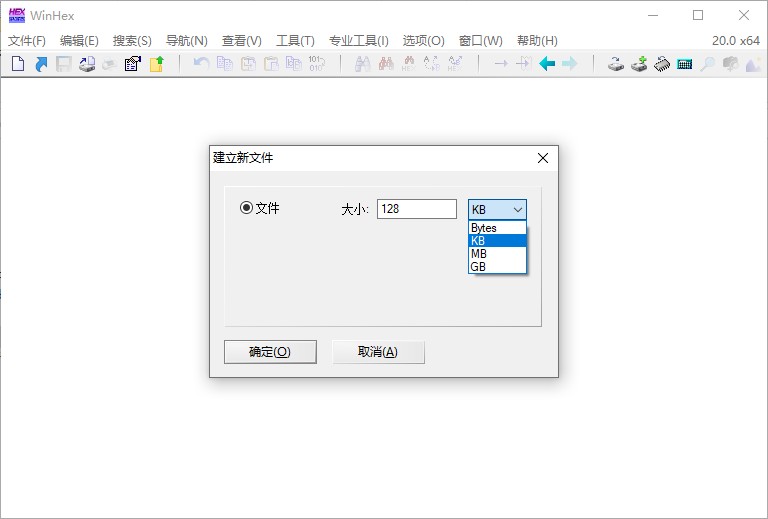This screenshot has height=519, width=768.
Task: Click the 取消(A) cancel button
Action: (378, 352)
